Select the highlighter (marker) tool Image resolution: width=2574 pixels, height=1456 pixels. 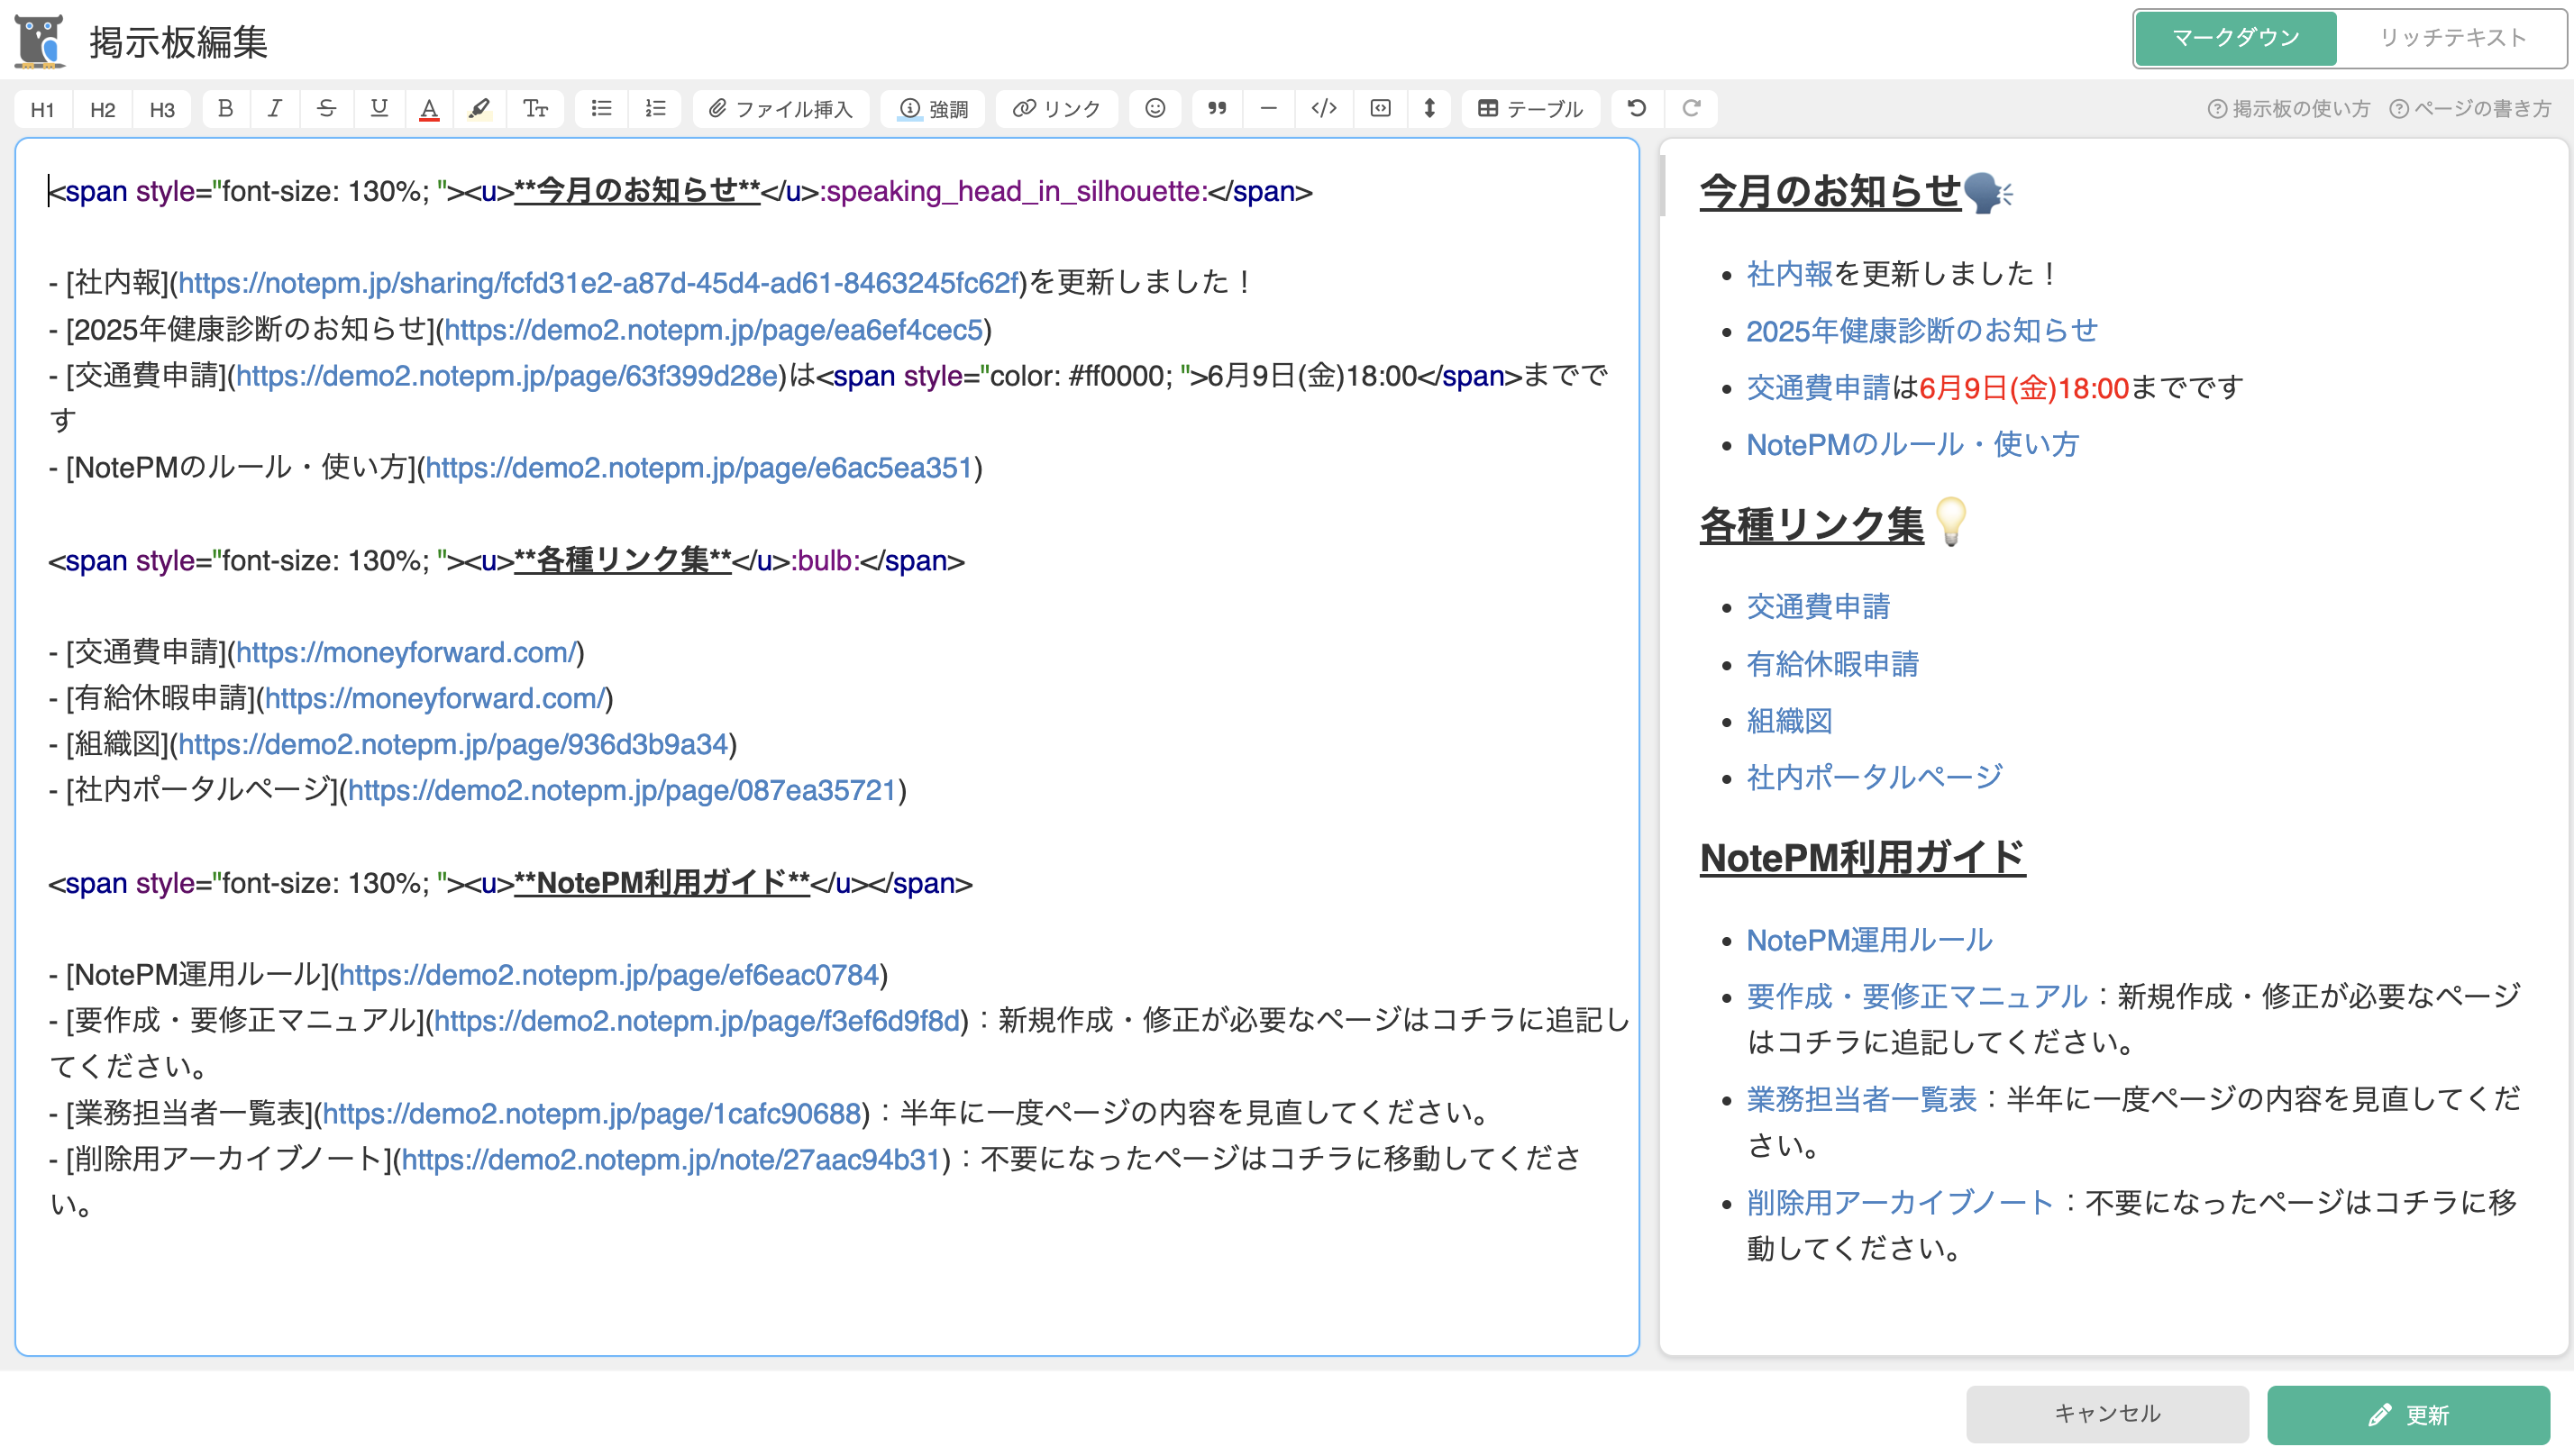[480, 109]
